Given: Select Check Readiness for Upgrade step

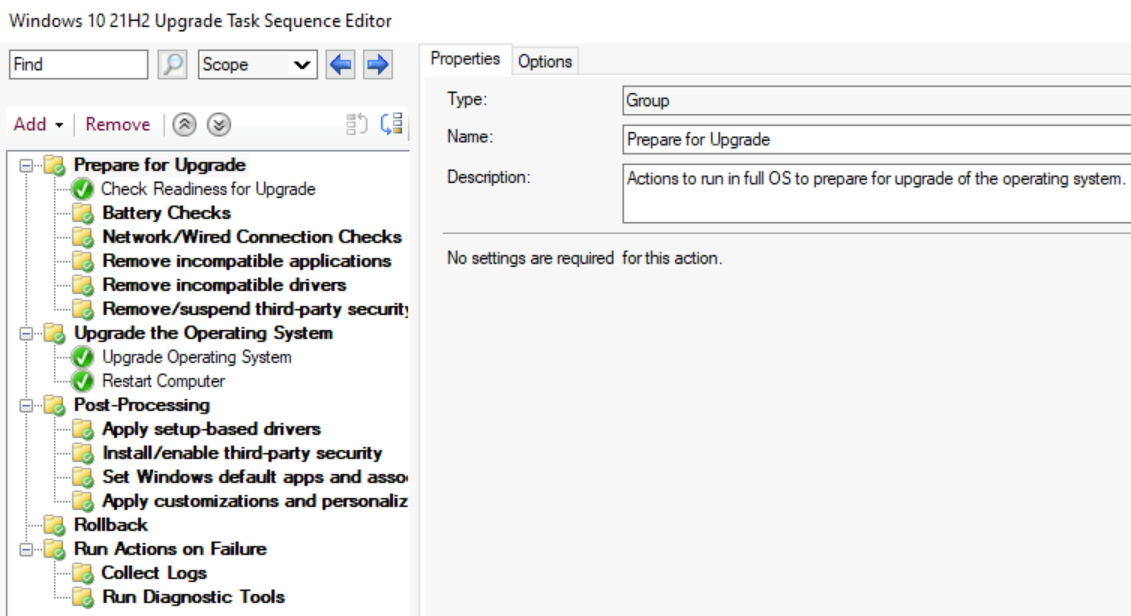Looking at the screenshot, I should pos(208,189).
